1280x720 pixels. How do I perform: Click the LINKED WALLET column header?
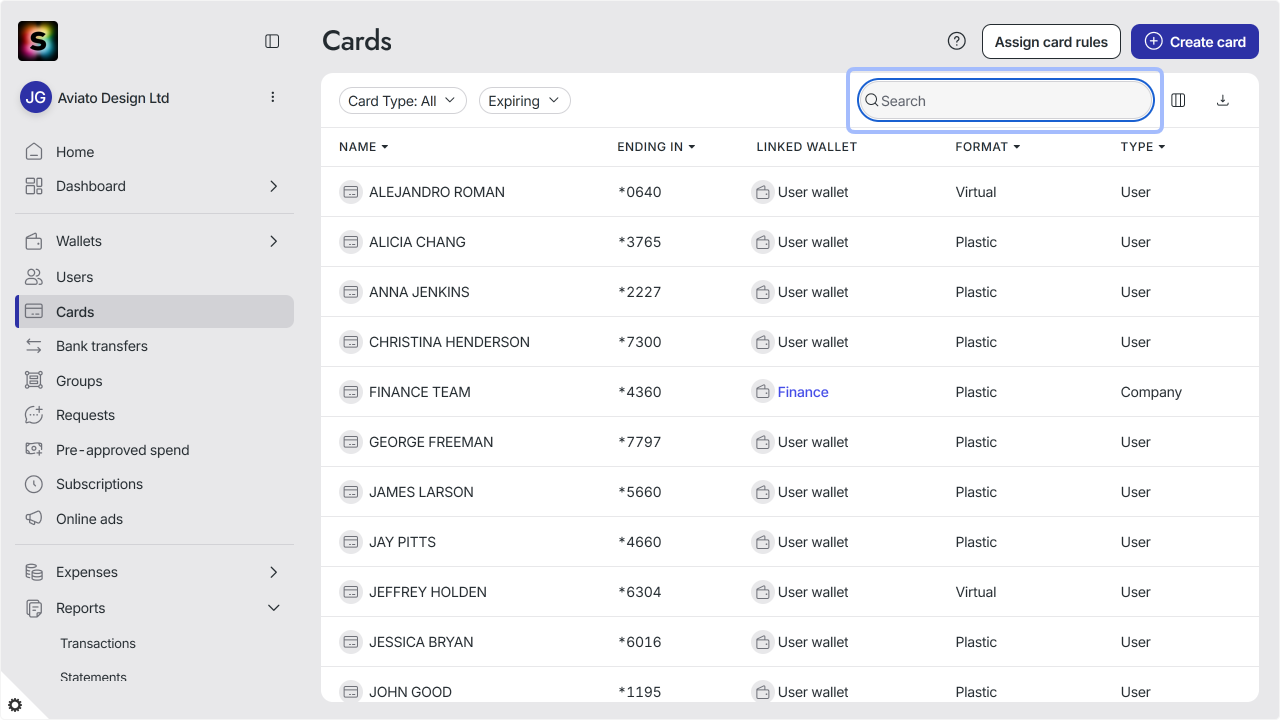click(807, 147)
